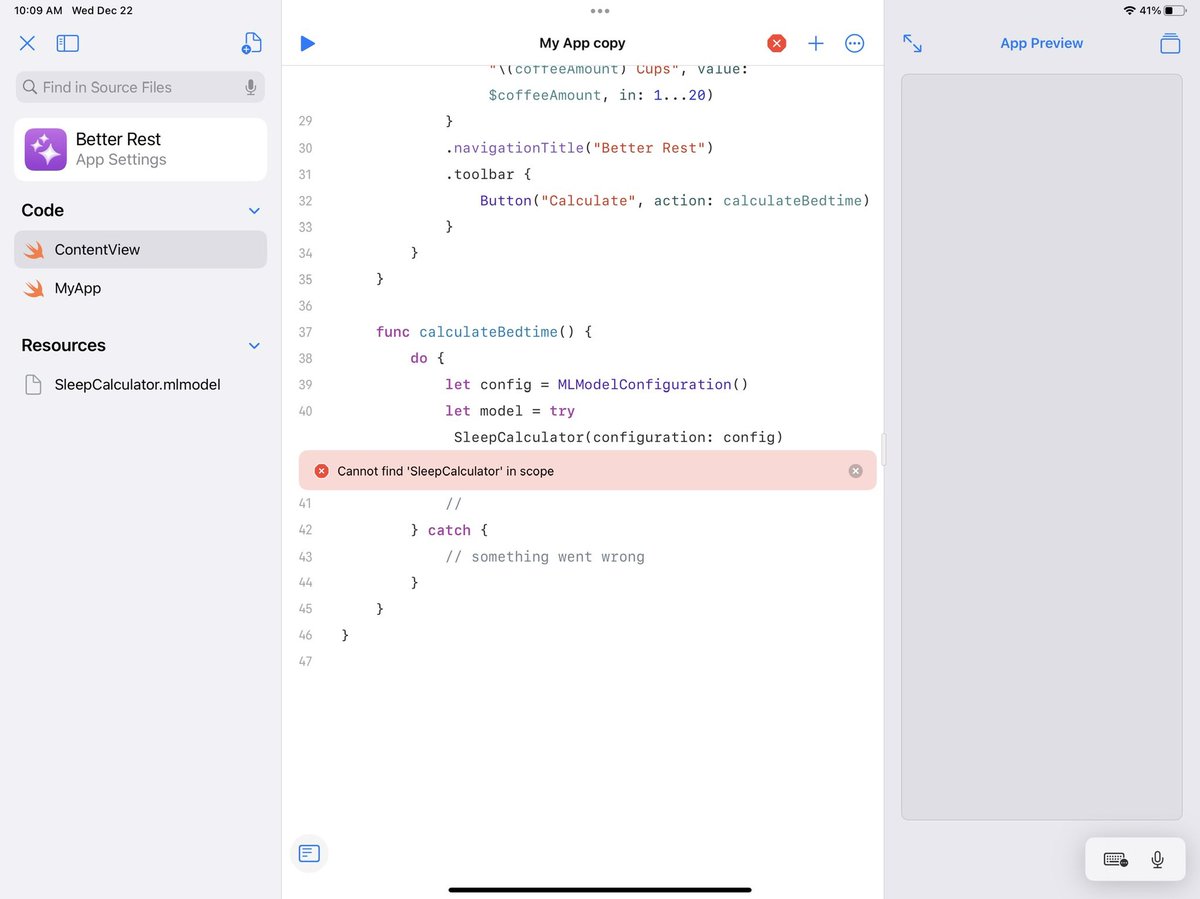Open Better Rest App Settings
This screenshot has width=1200, height=899.
click(140, 149)
